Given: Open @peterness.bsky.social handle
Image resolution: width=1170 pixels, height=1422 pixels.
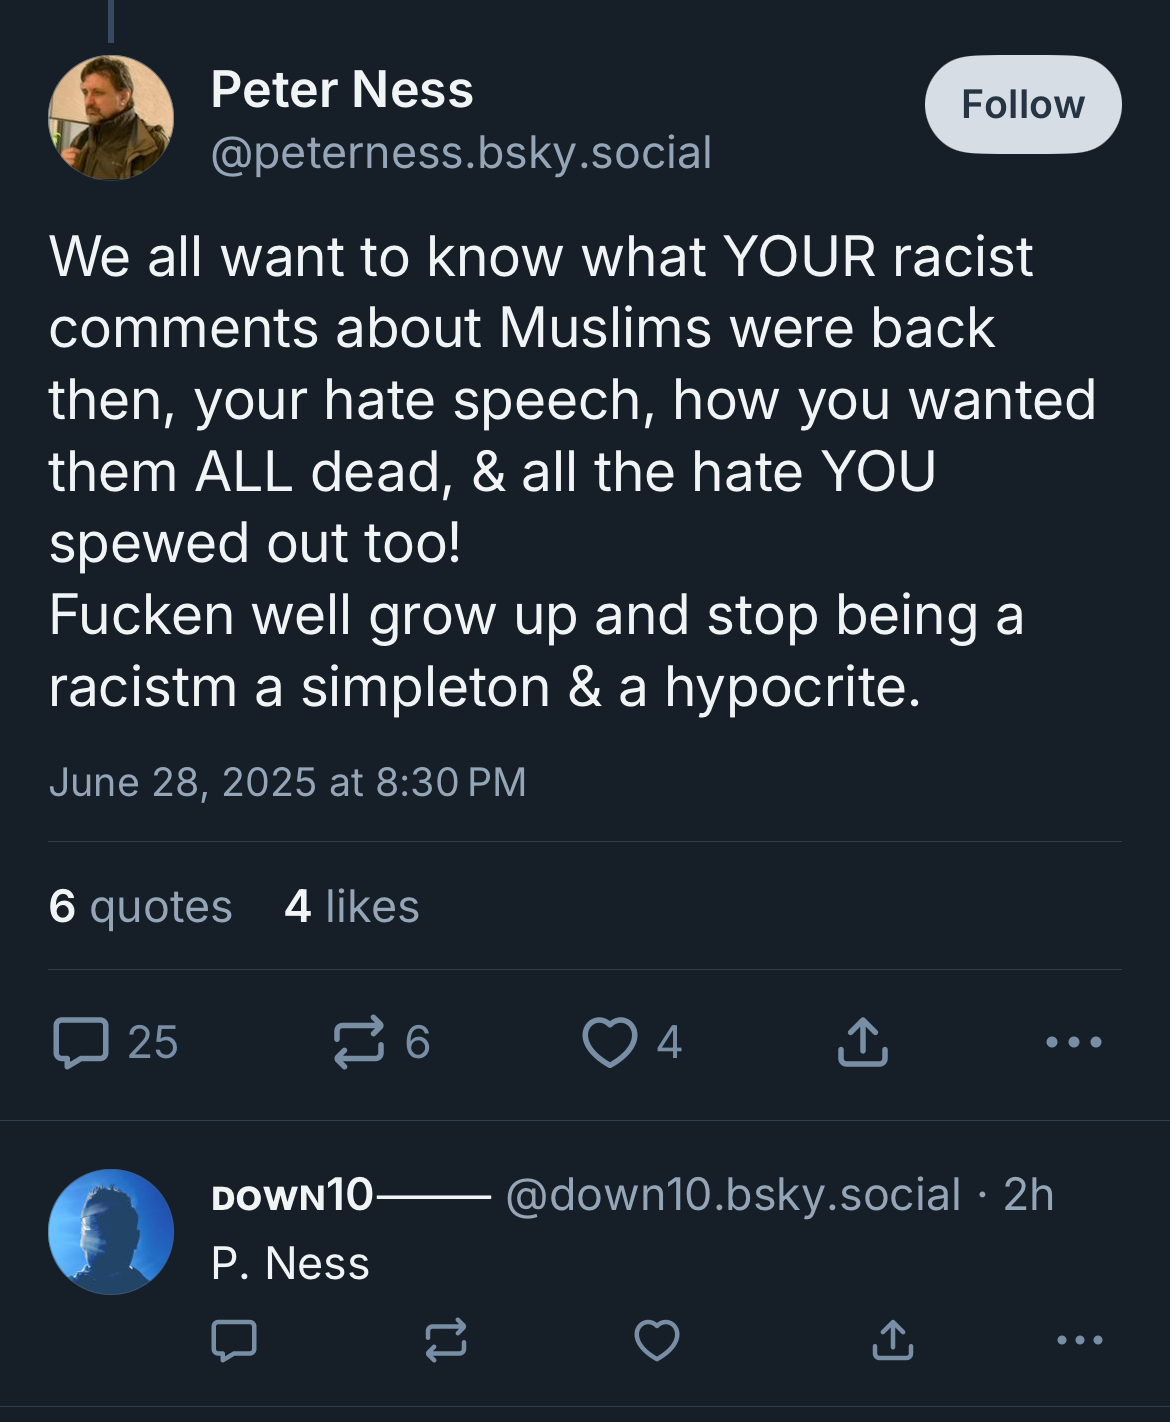Looking at the screenshot, I should [461, 153].
